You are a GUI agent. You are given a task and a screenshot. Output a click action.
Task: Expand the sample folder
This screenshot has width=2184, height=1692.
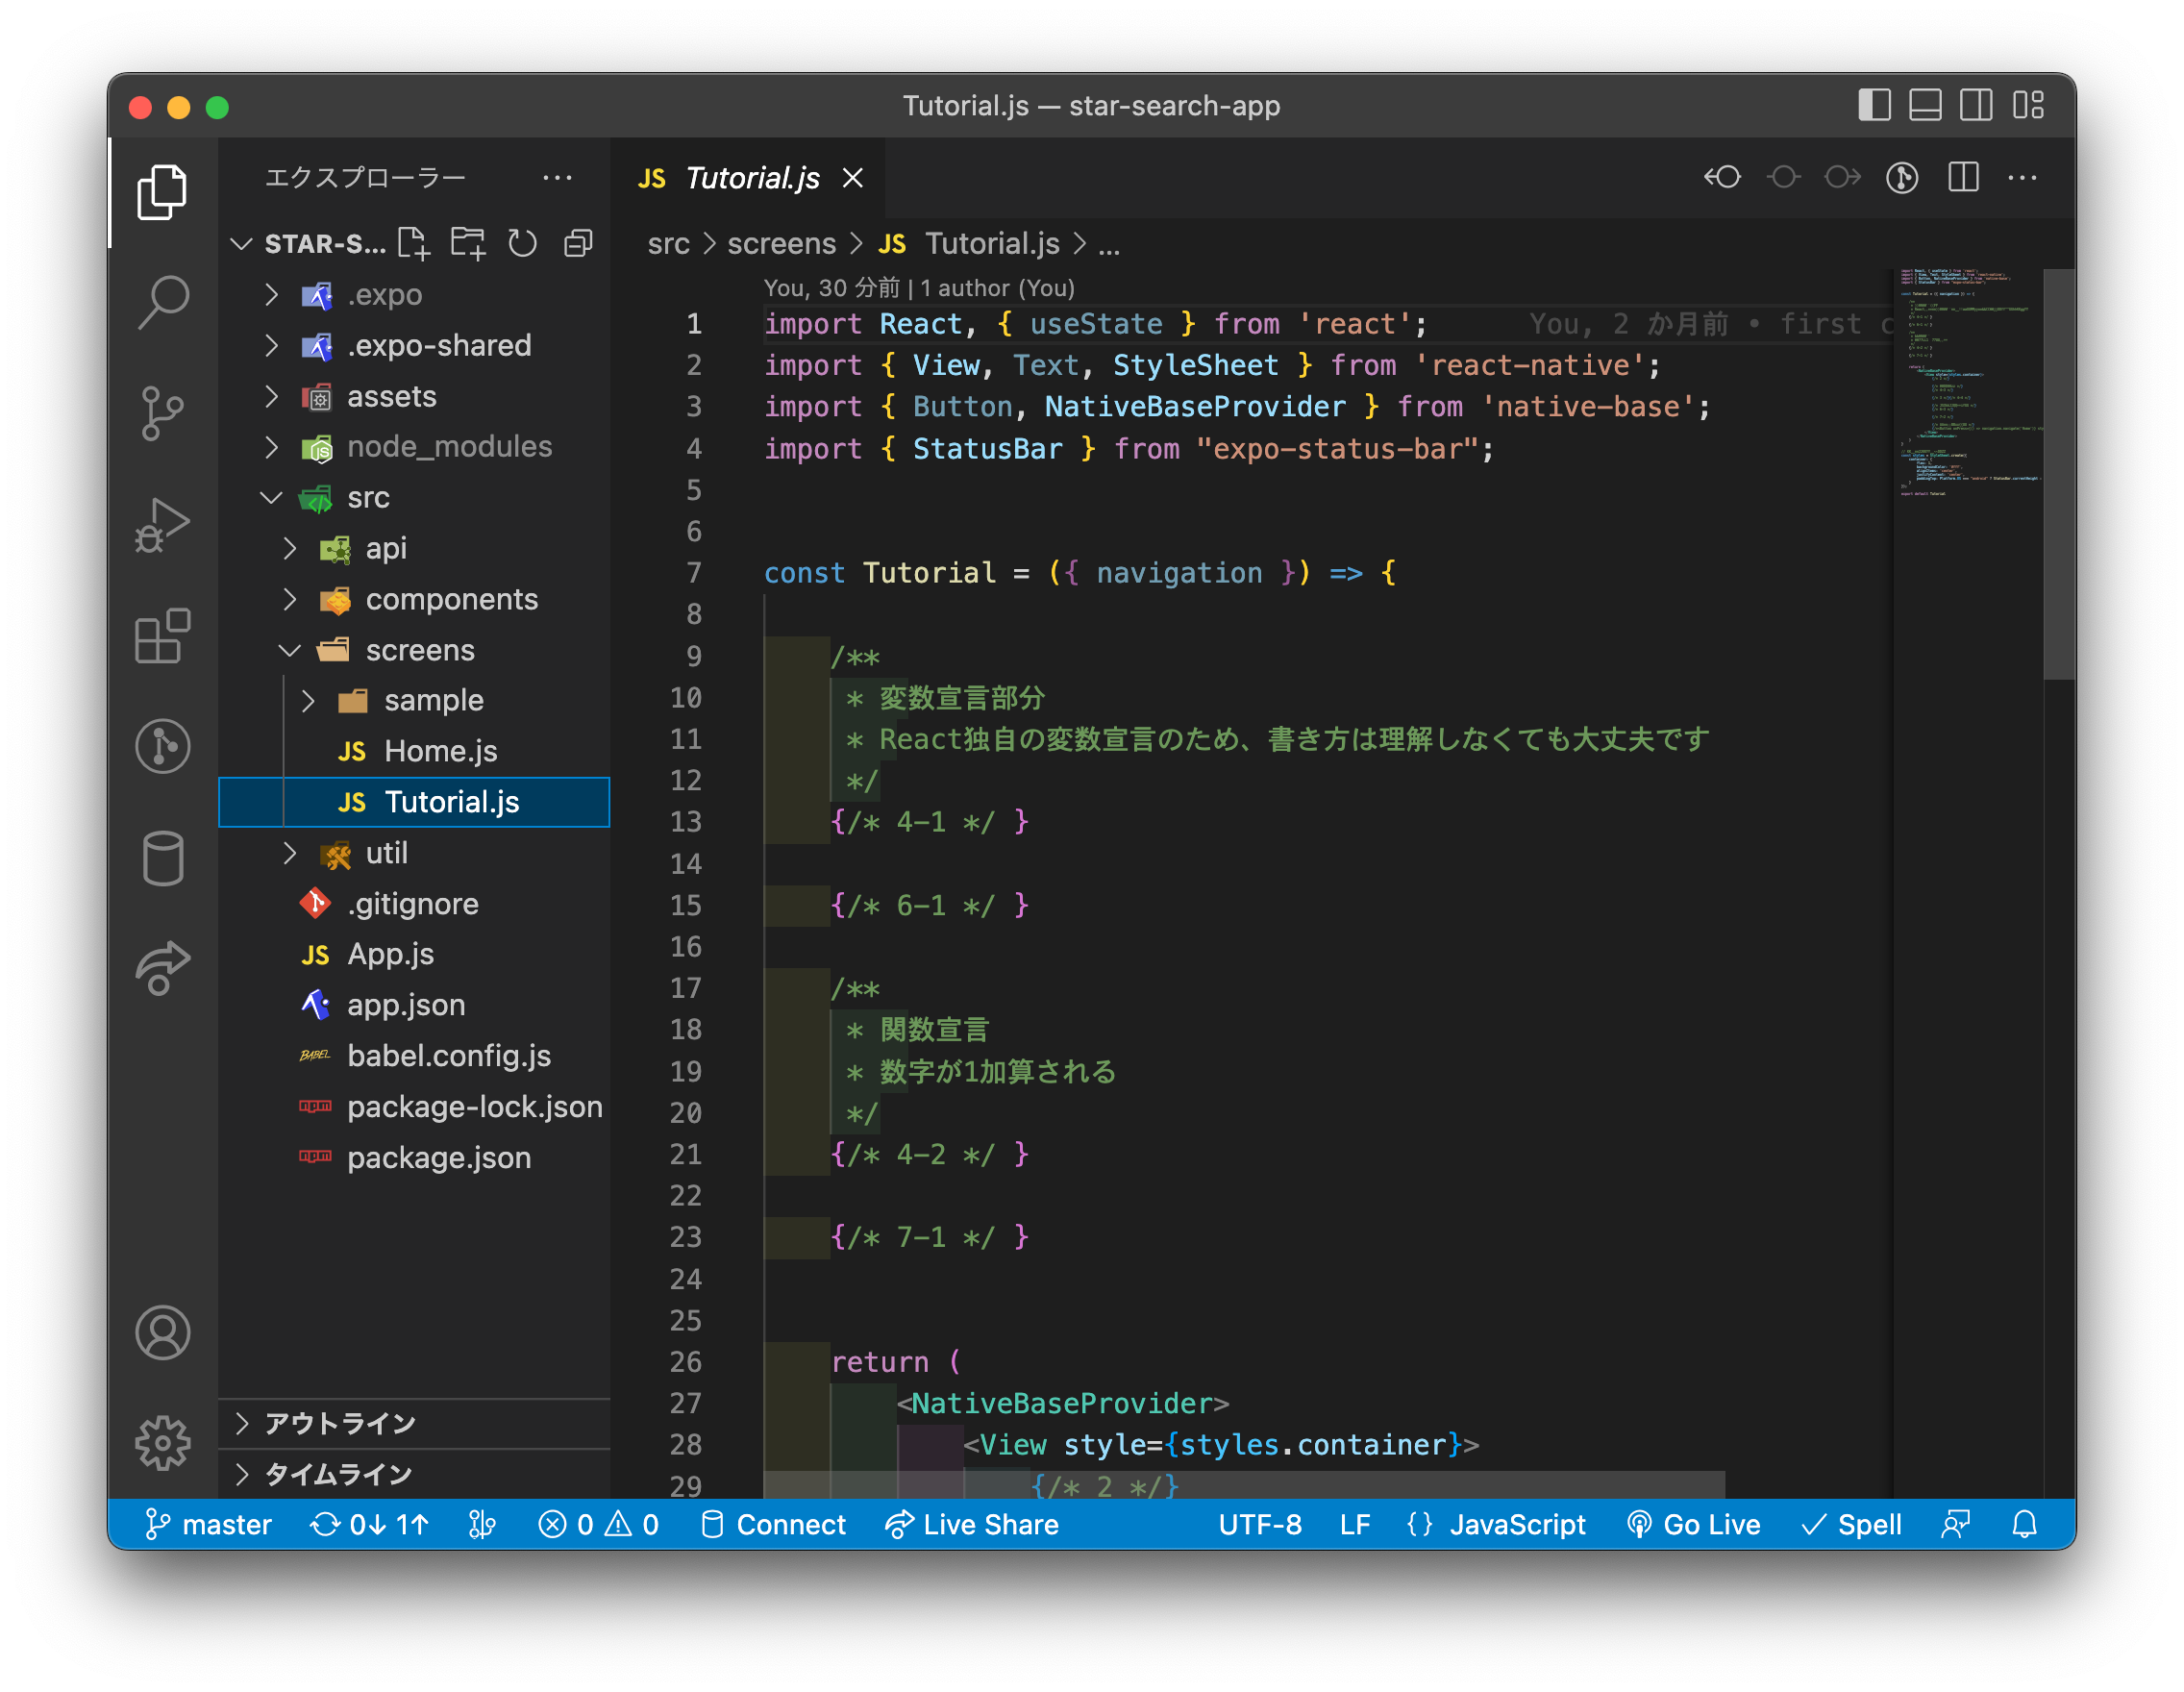tap(414, 701)
